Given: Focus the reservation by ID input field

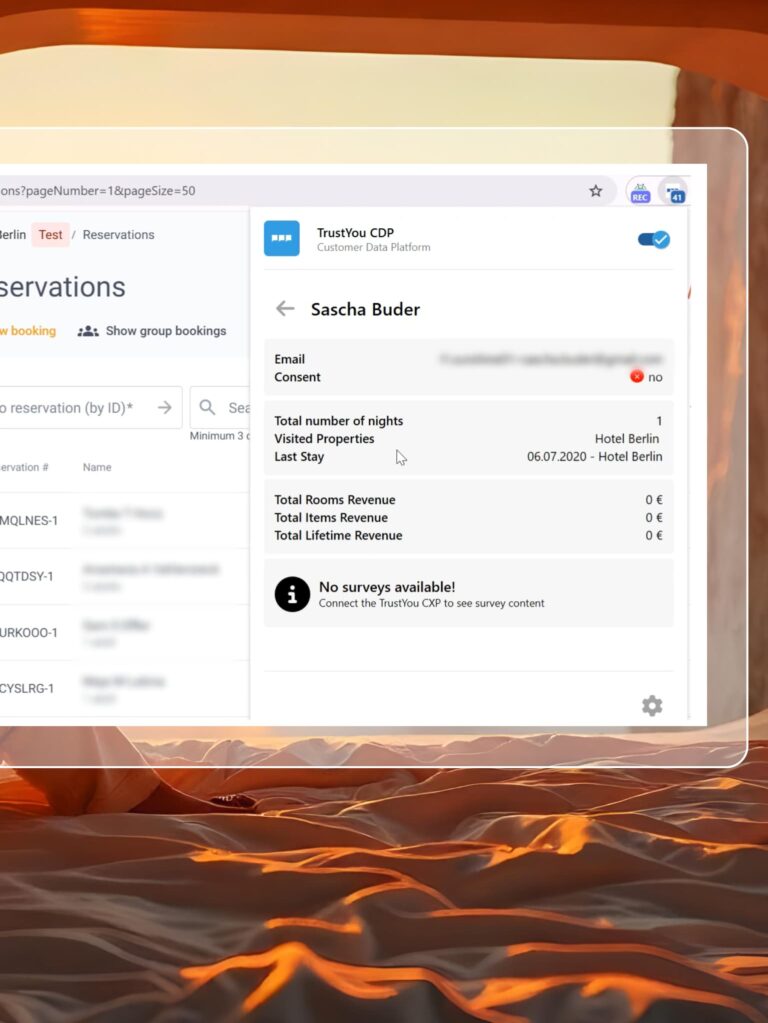Looking at the screenshot, I should [x=91, y=408].
